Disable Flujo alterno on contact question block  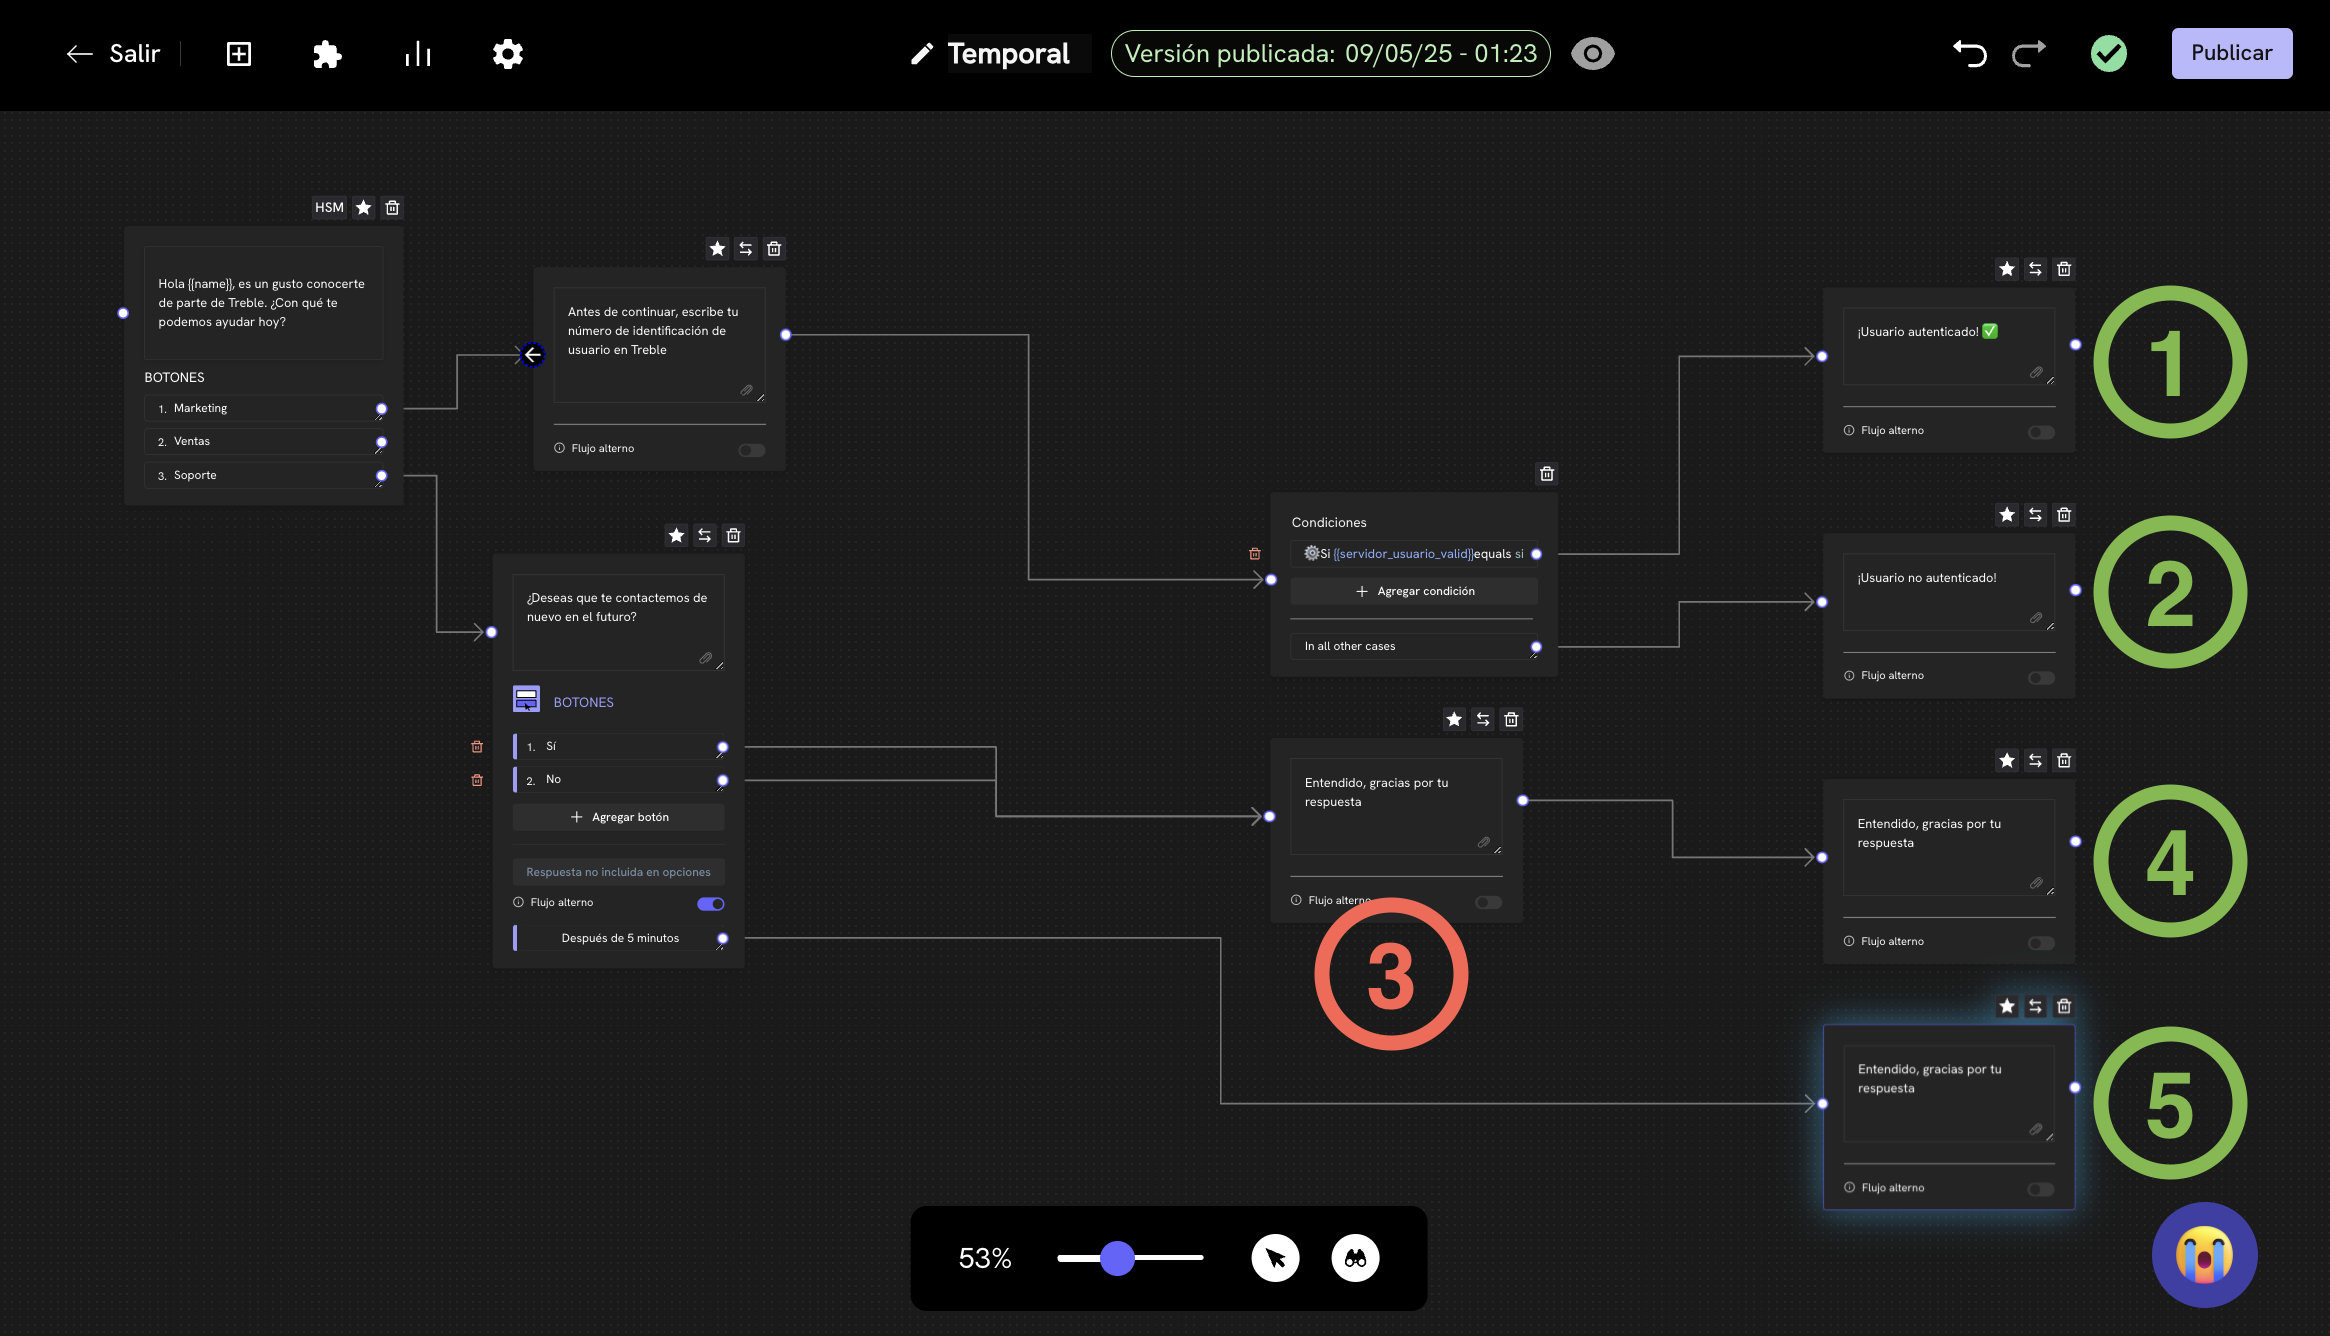pos(711,904)
